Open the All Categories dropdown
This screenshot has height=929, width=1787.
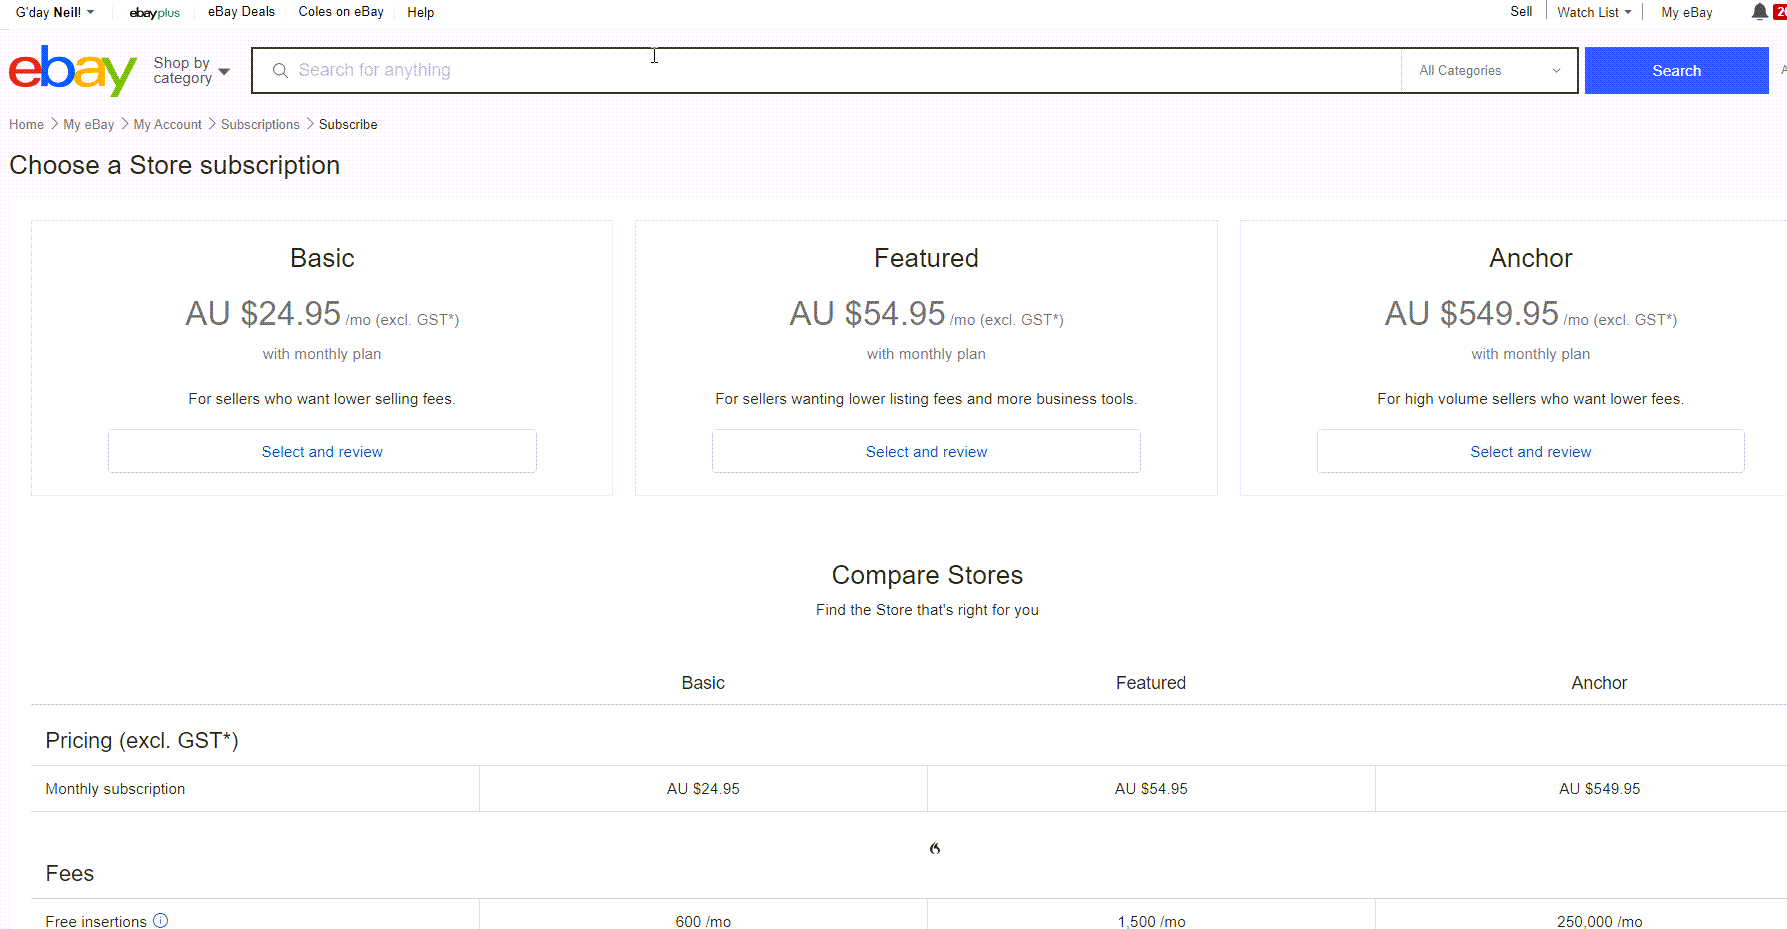1489,70
